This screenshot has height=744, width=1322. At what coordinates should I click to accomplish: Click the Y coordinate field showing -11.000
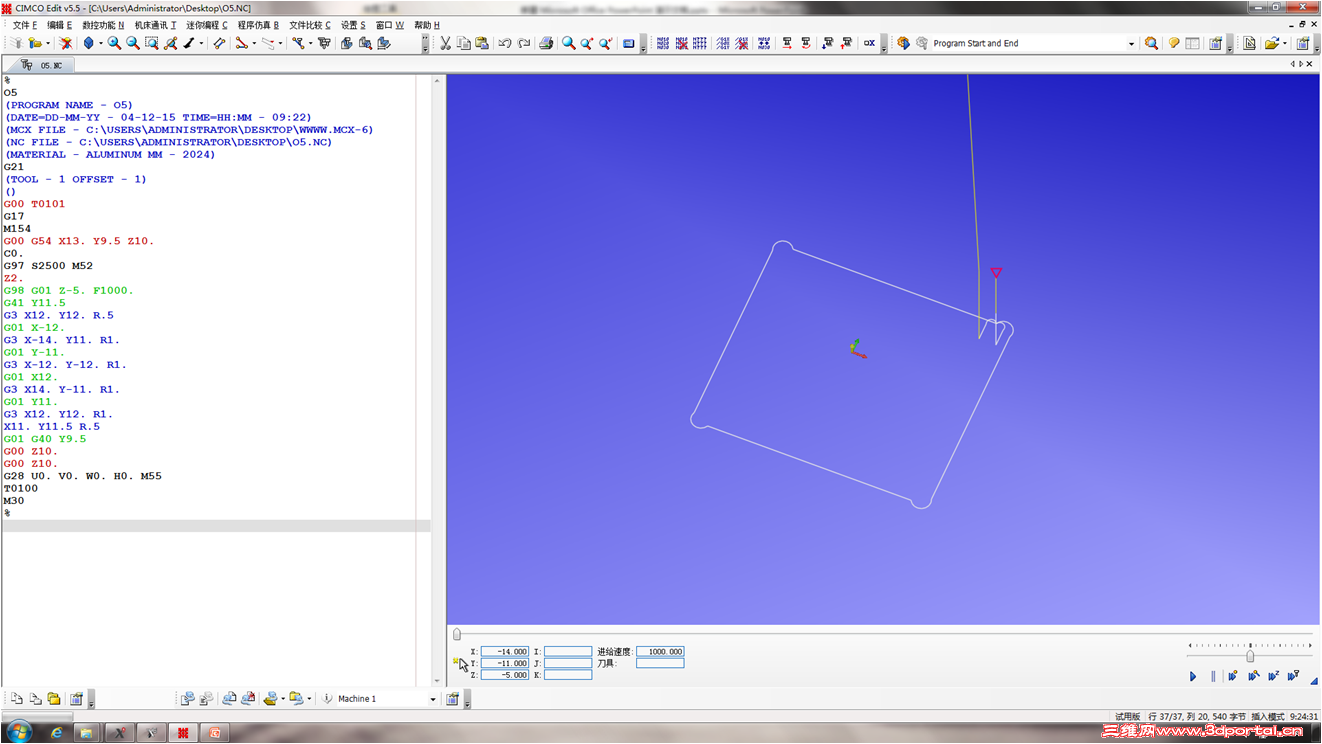(x=505, y=663)
